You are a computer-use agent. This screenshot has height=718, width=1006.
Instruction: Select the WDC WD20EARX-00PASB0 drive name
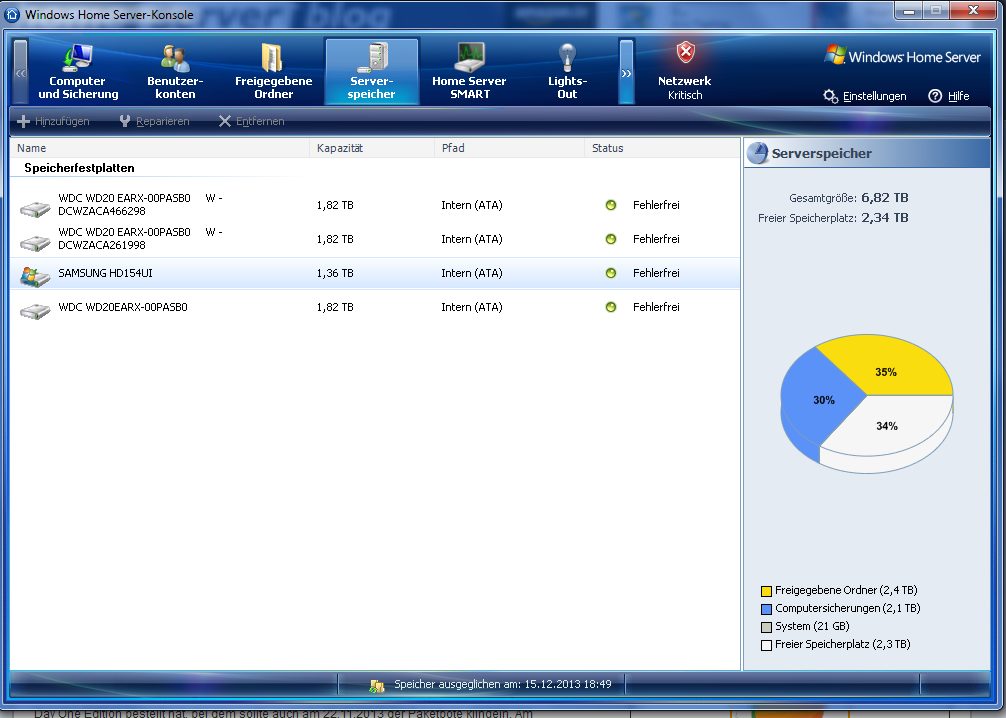pos(123,307)
